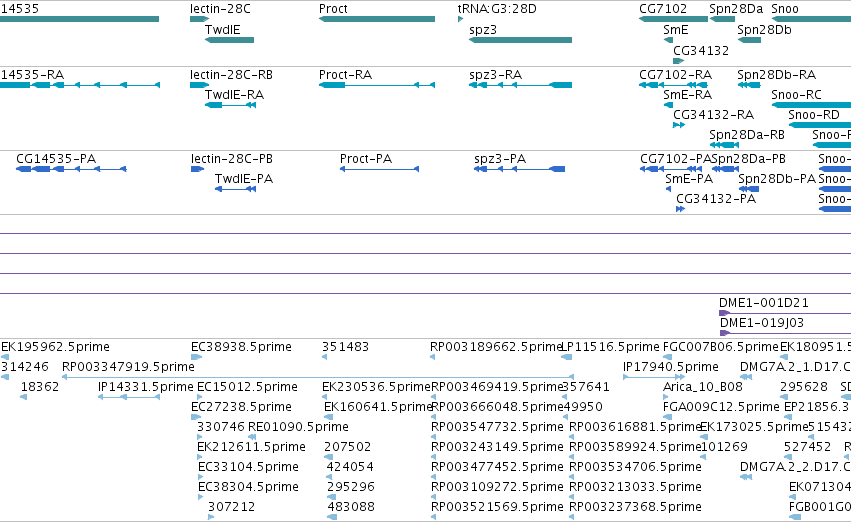Select the spz3 gene bar

(x=520, y=40)
